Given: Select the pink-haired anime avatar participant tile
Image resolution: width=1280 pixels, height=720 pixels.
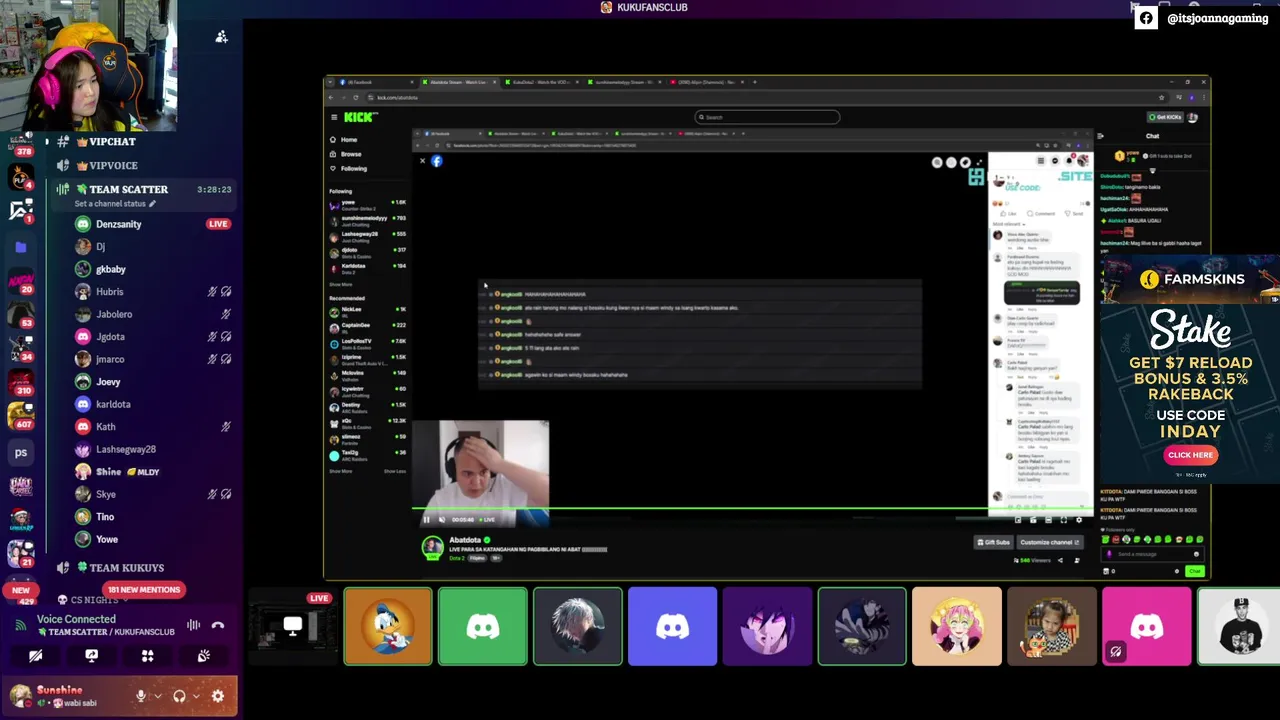Looking at the screenshot, I should (957, 626).
